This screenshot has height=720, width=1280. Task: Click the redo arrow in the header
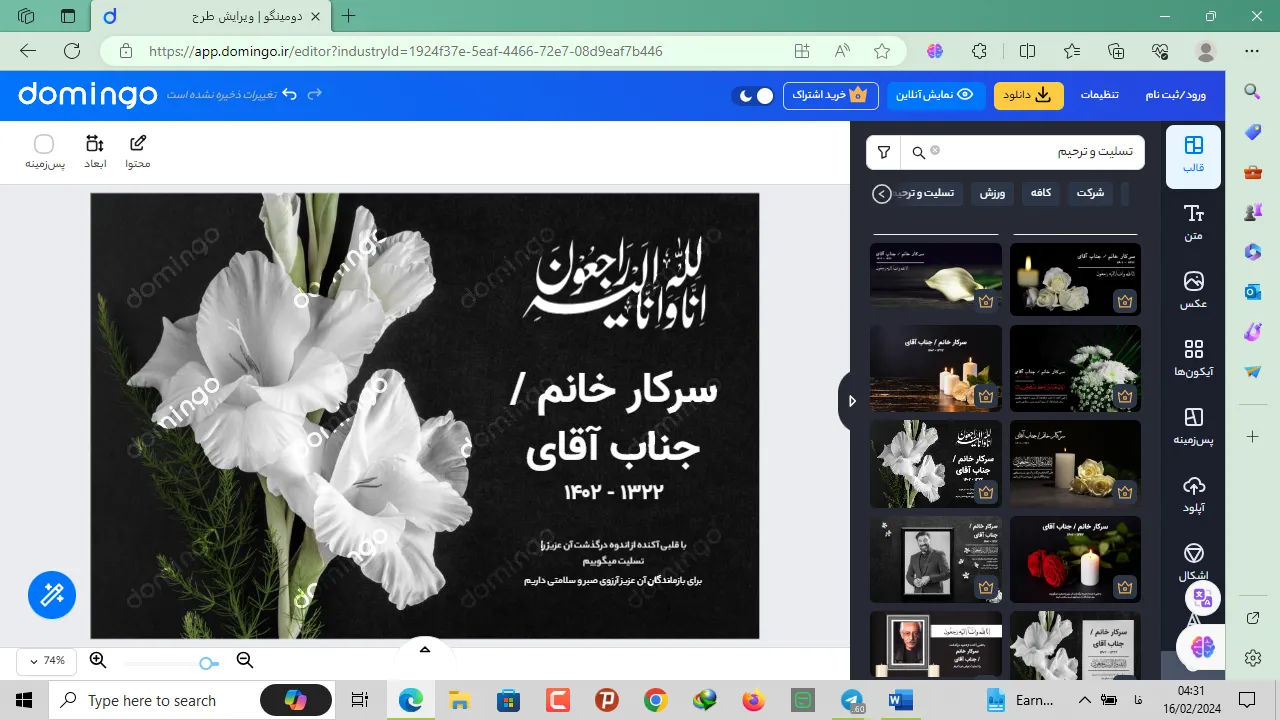coord(315,94)
